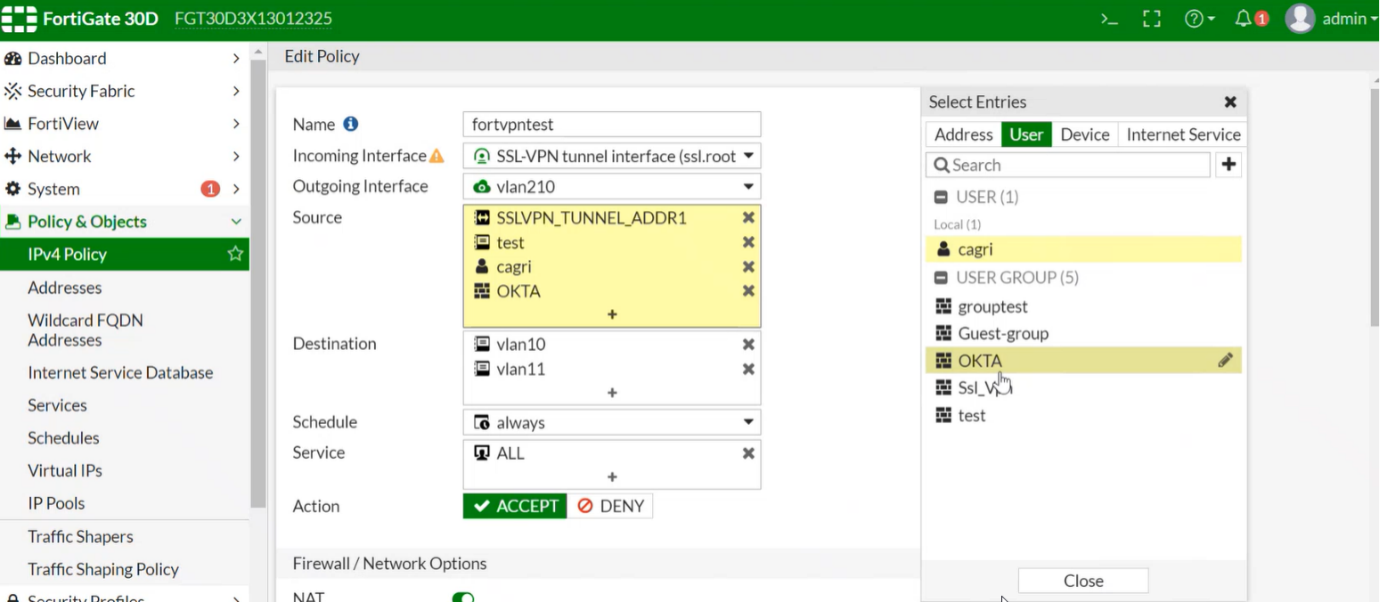Click the FortiGate logo icon
The width and height of the screenshot is (1384, 605).
18,19
